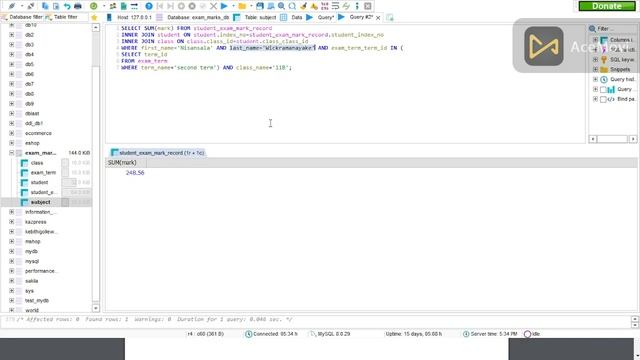The width and height of the screenshot is (640, 360).
Task: Click the load SQL file folder icon
Action: click(x=242, y=6)
